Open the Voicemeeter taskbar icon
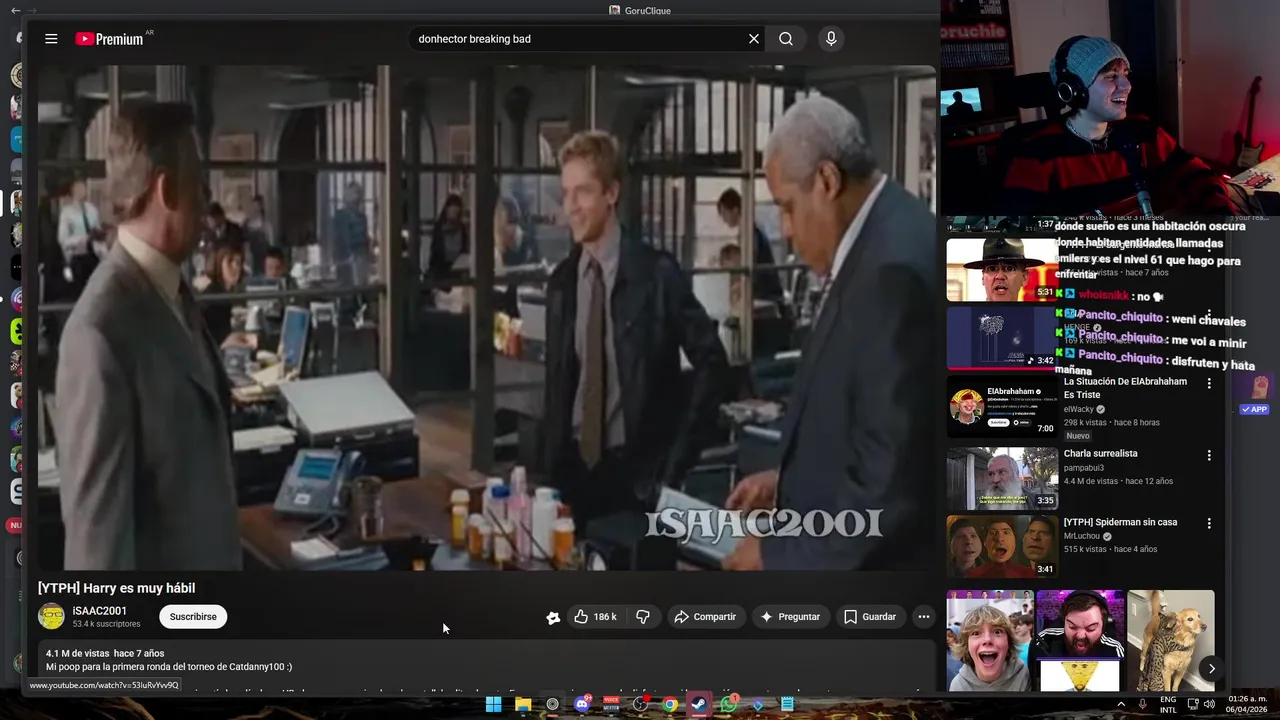The width and height of the screenshot is (1280, 720). [x=611, y=704]
